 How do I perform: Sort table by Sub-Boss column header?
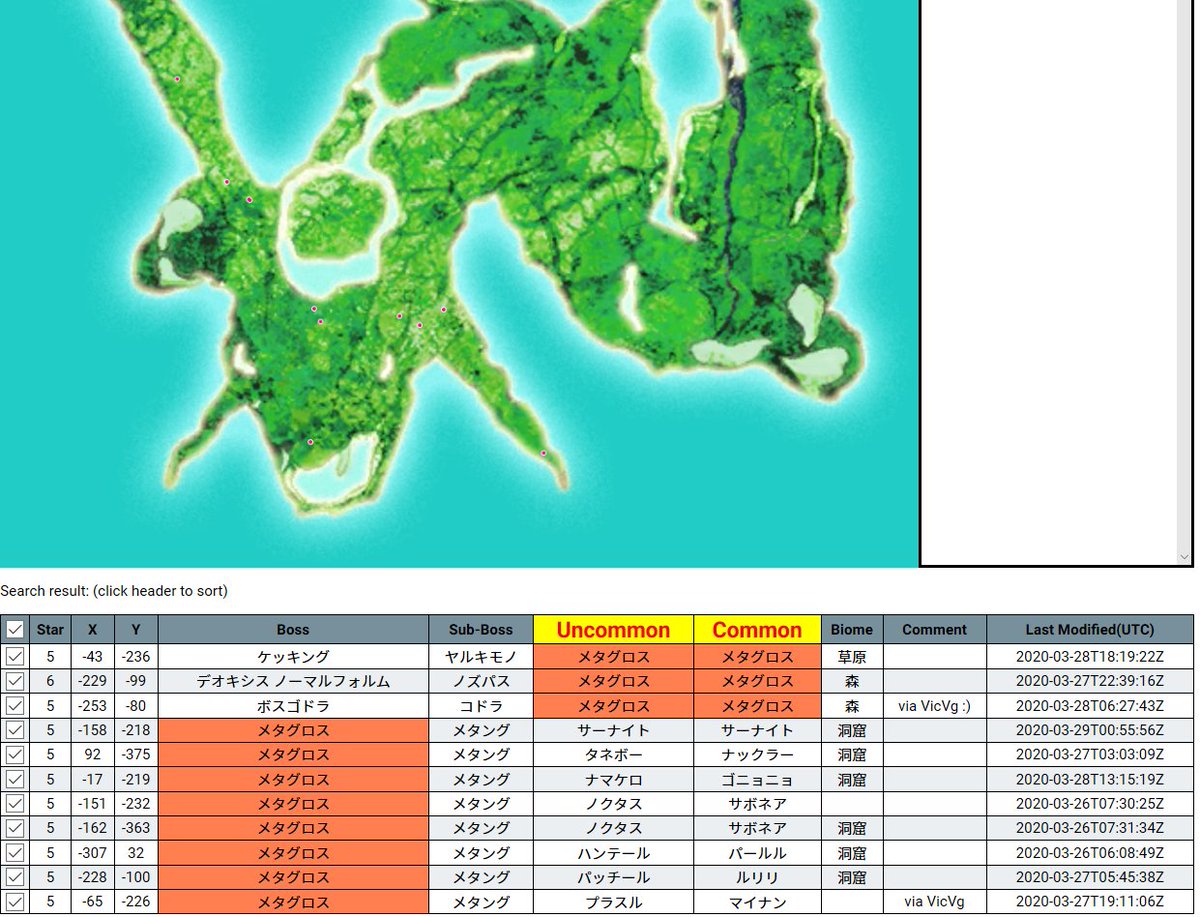(x=481, y=630)
